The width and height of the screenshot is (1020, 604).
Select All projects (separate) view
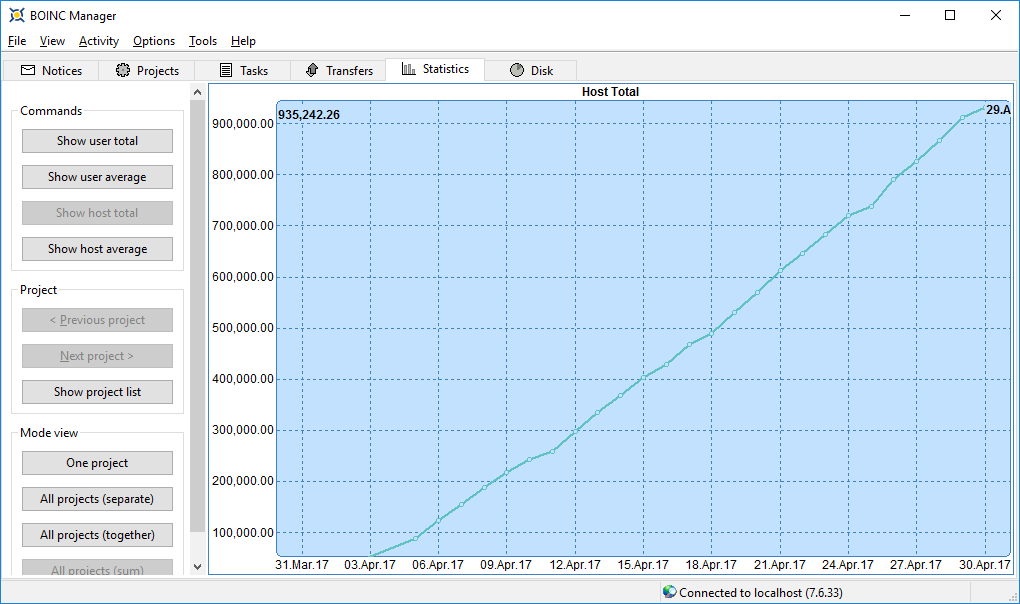[x=98, y=499]
